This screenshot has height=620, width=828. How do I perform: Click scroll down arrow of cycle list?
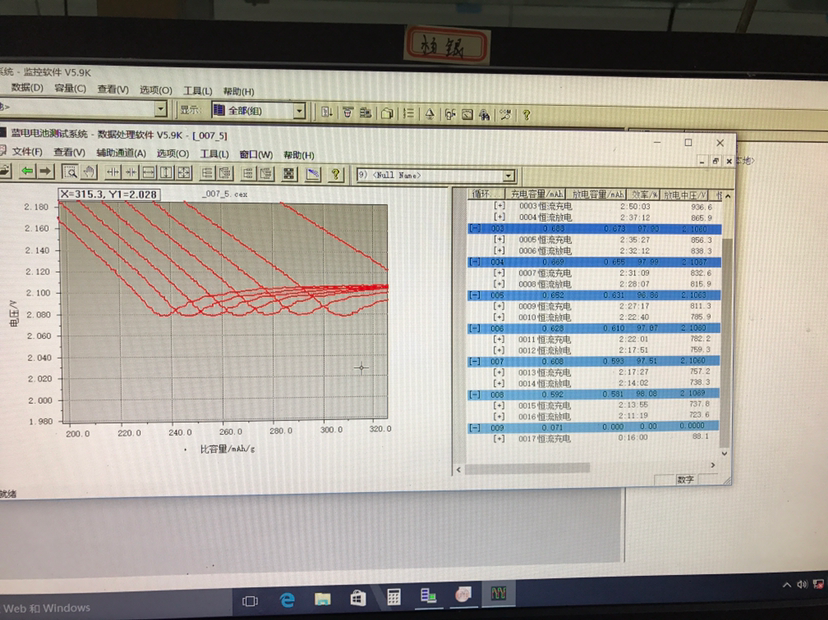pos(724,453)
